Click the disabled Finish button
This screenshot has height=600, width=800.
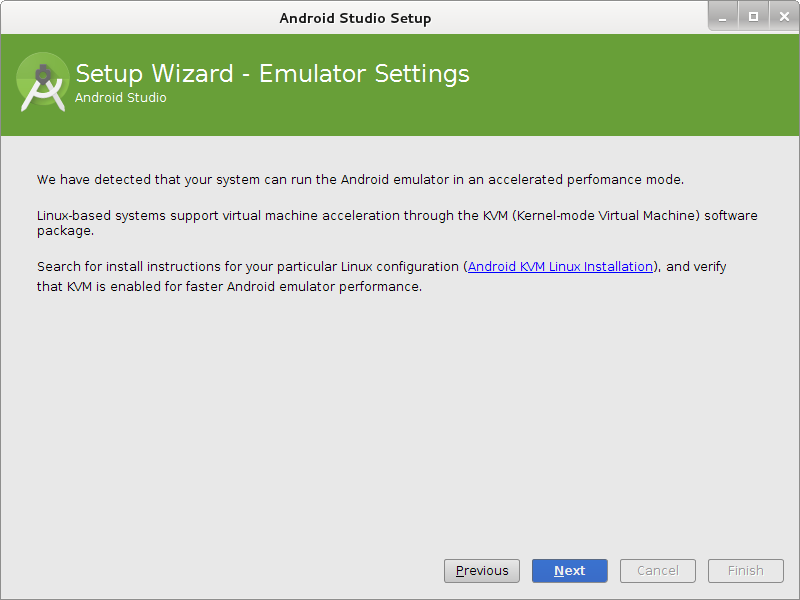pyautogui.click(x=745, y=570)
